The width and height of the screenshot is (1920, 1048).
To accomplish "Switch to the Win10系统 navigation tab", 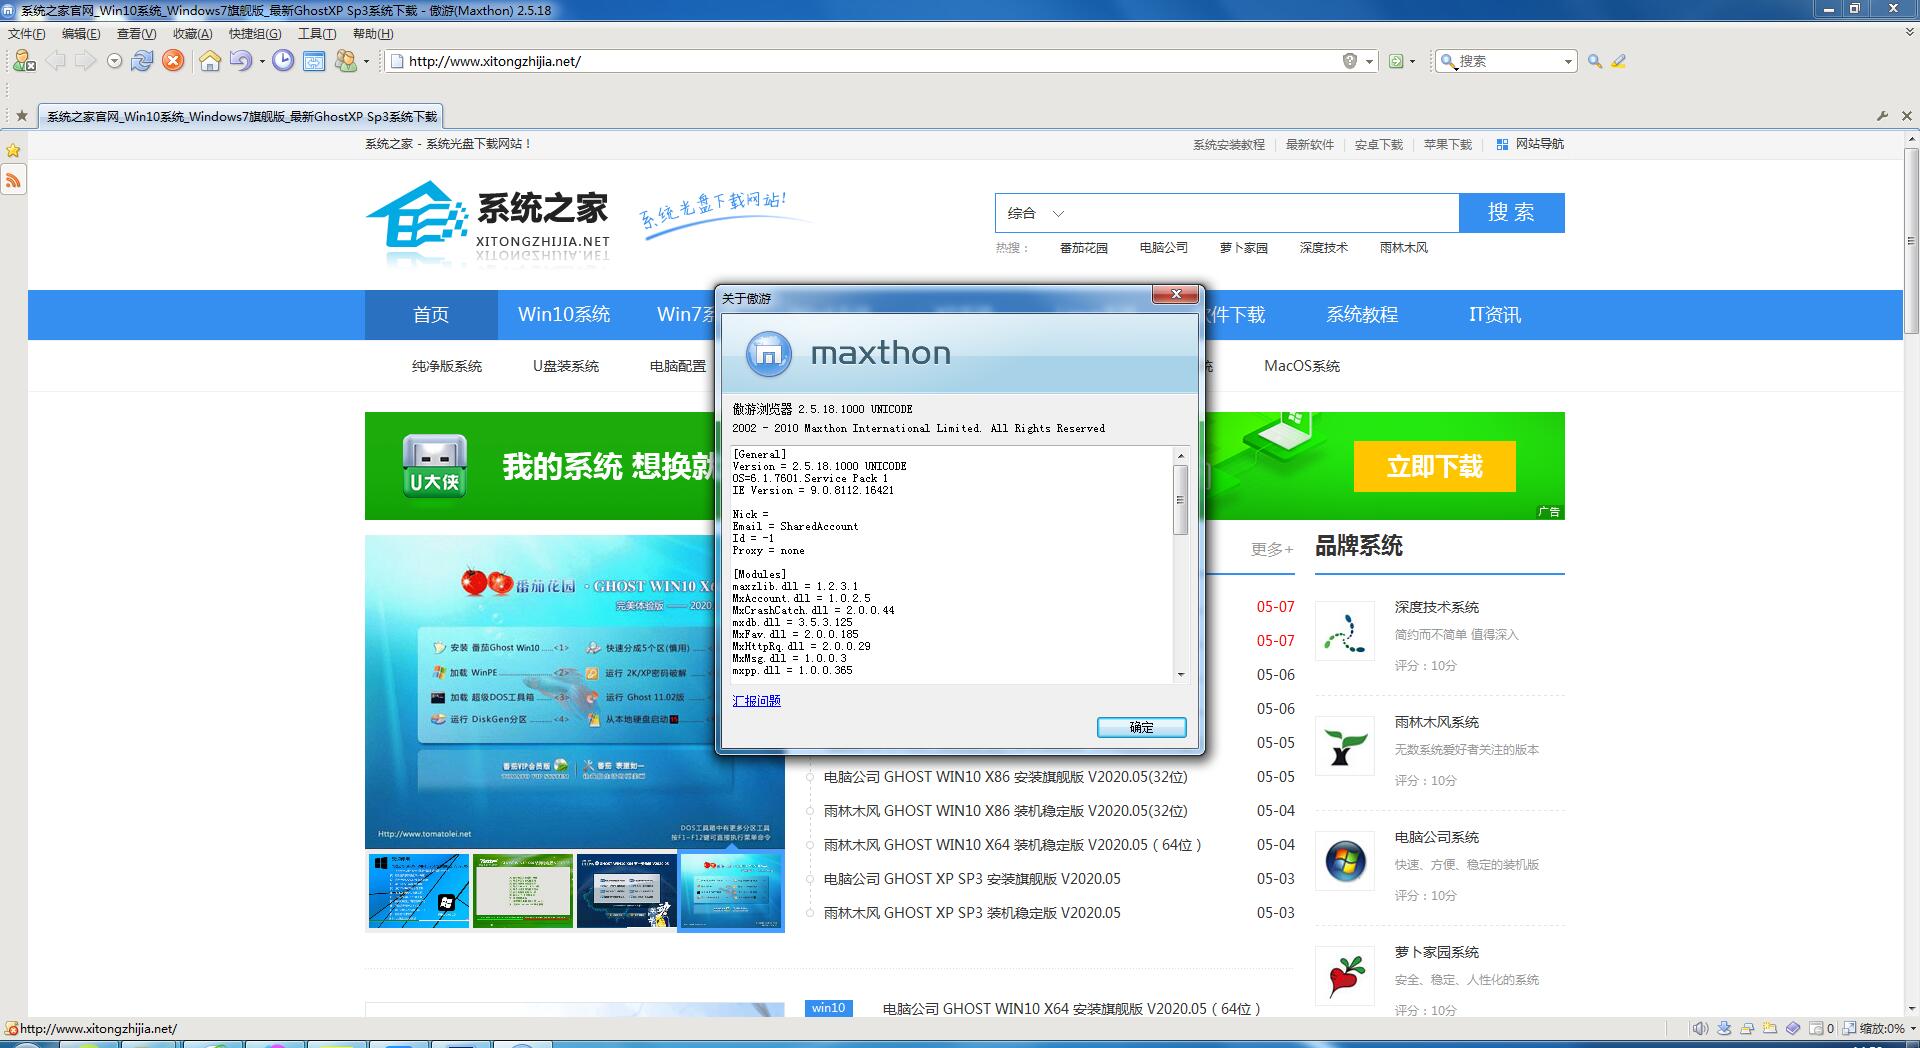I will [563, 315].
